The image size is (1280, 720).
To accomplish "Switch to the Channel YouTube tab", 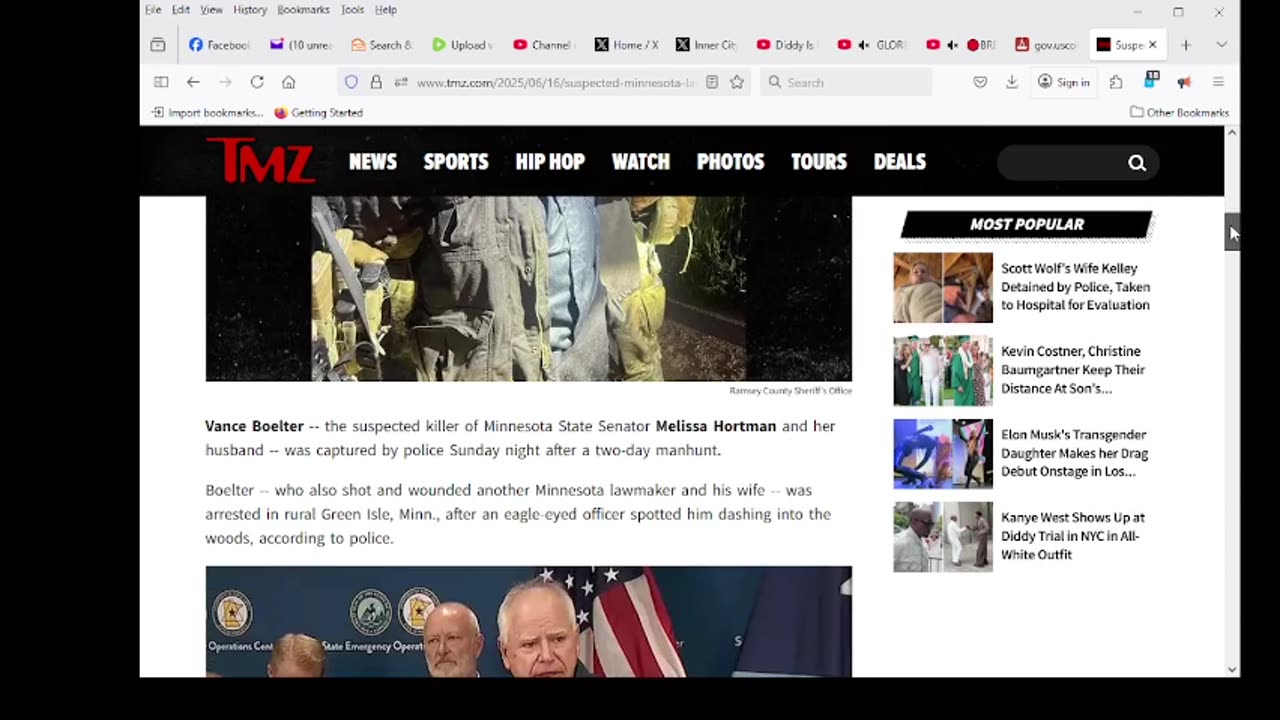I will 545,45.
